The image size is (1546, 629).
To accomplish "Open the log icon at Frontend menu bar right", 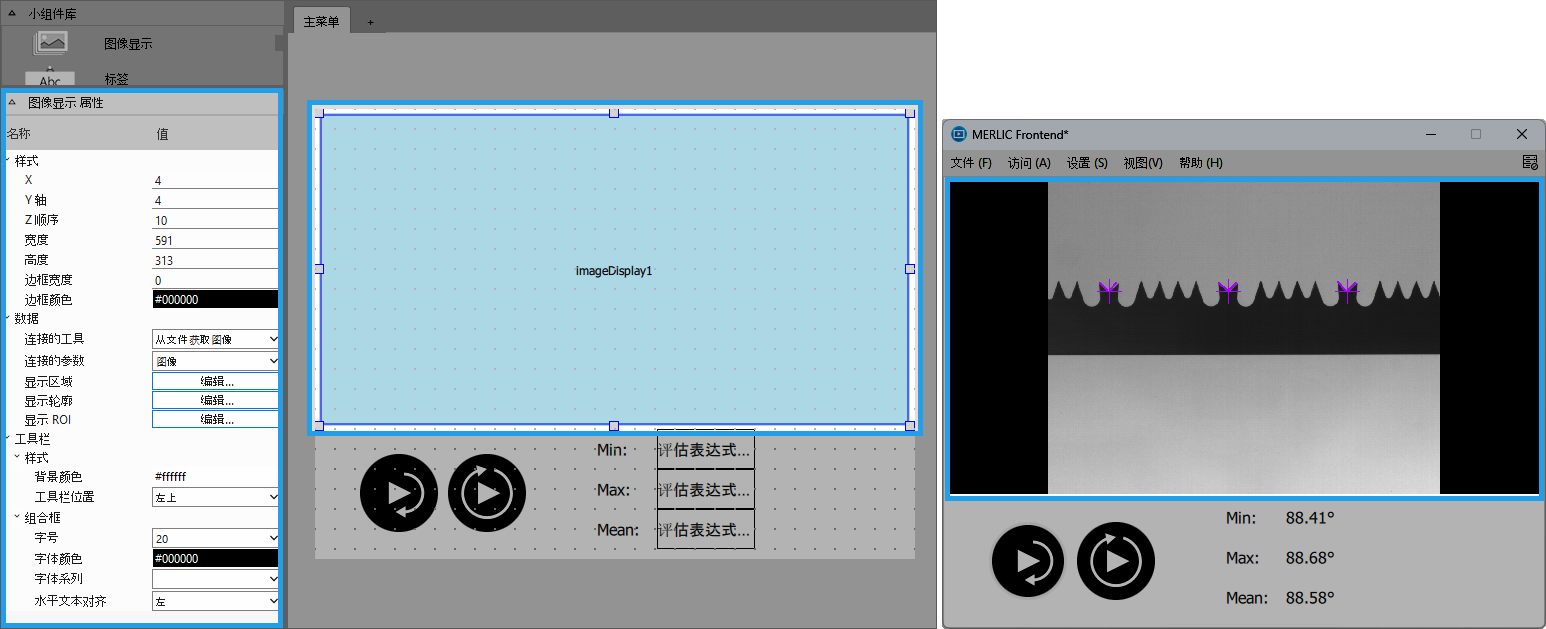I will 1529,162.
